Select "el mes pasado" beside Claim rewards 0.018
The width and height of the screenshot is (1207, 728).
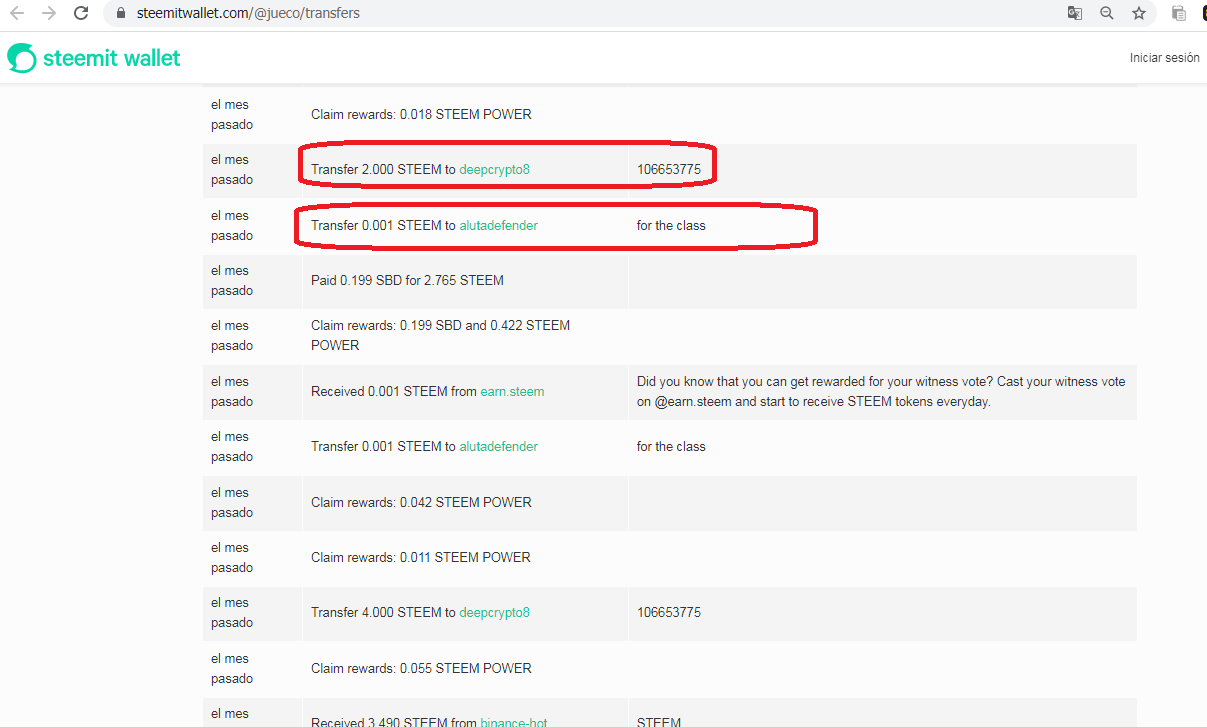[x=232, y=115]
